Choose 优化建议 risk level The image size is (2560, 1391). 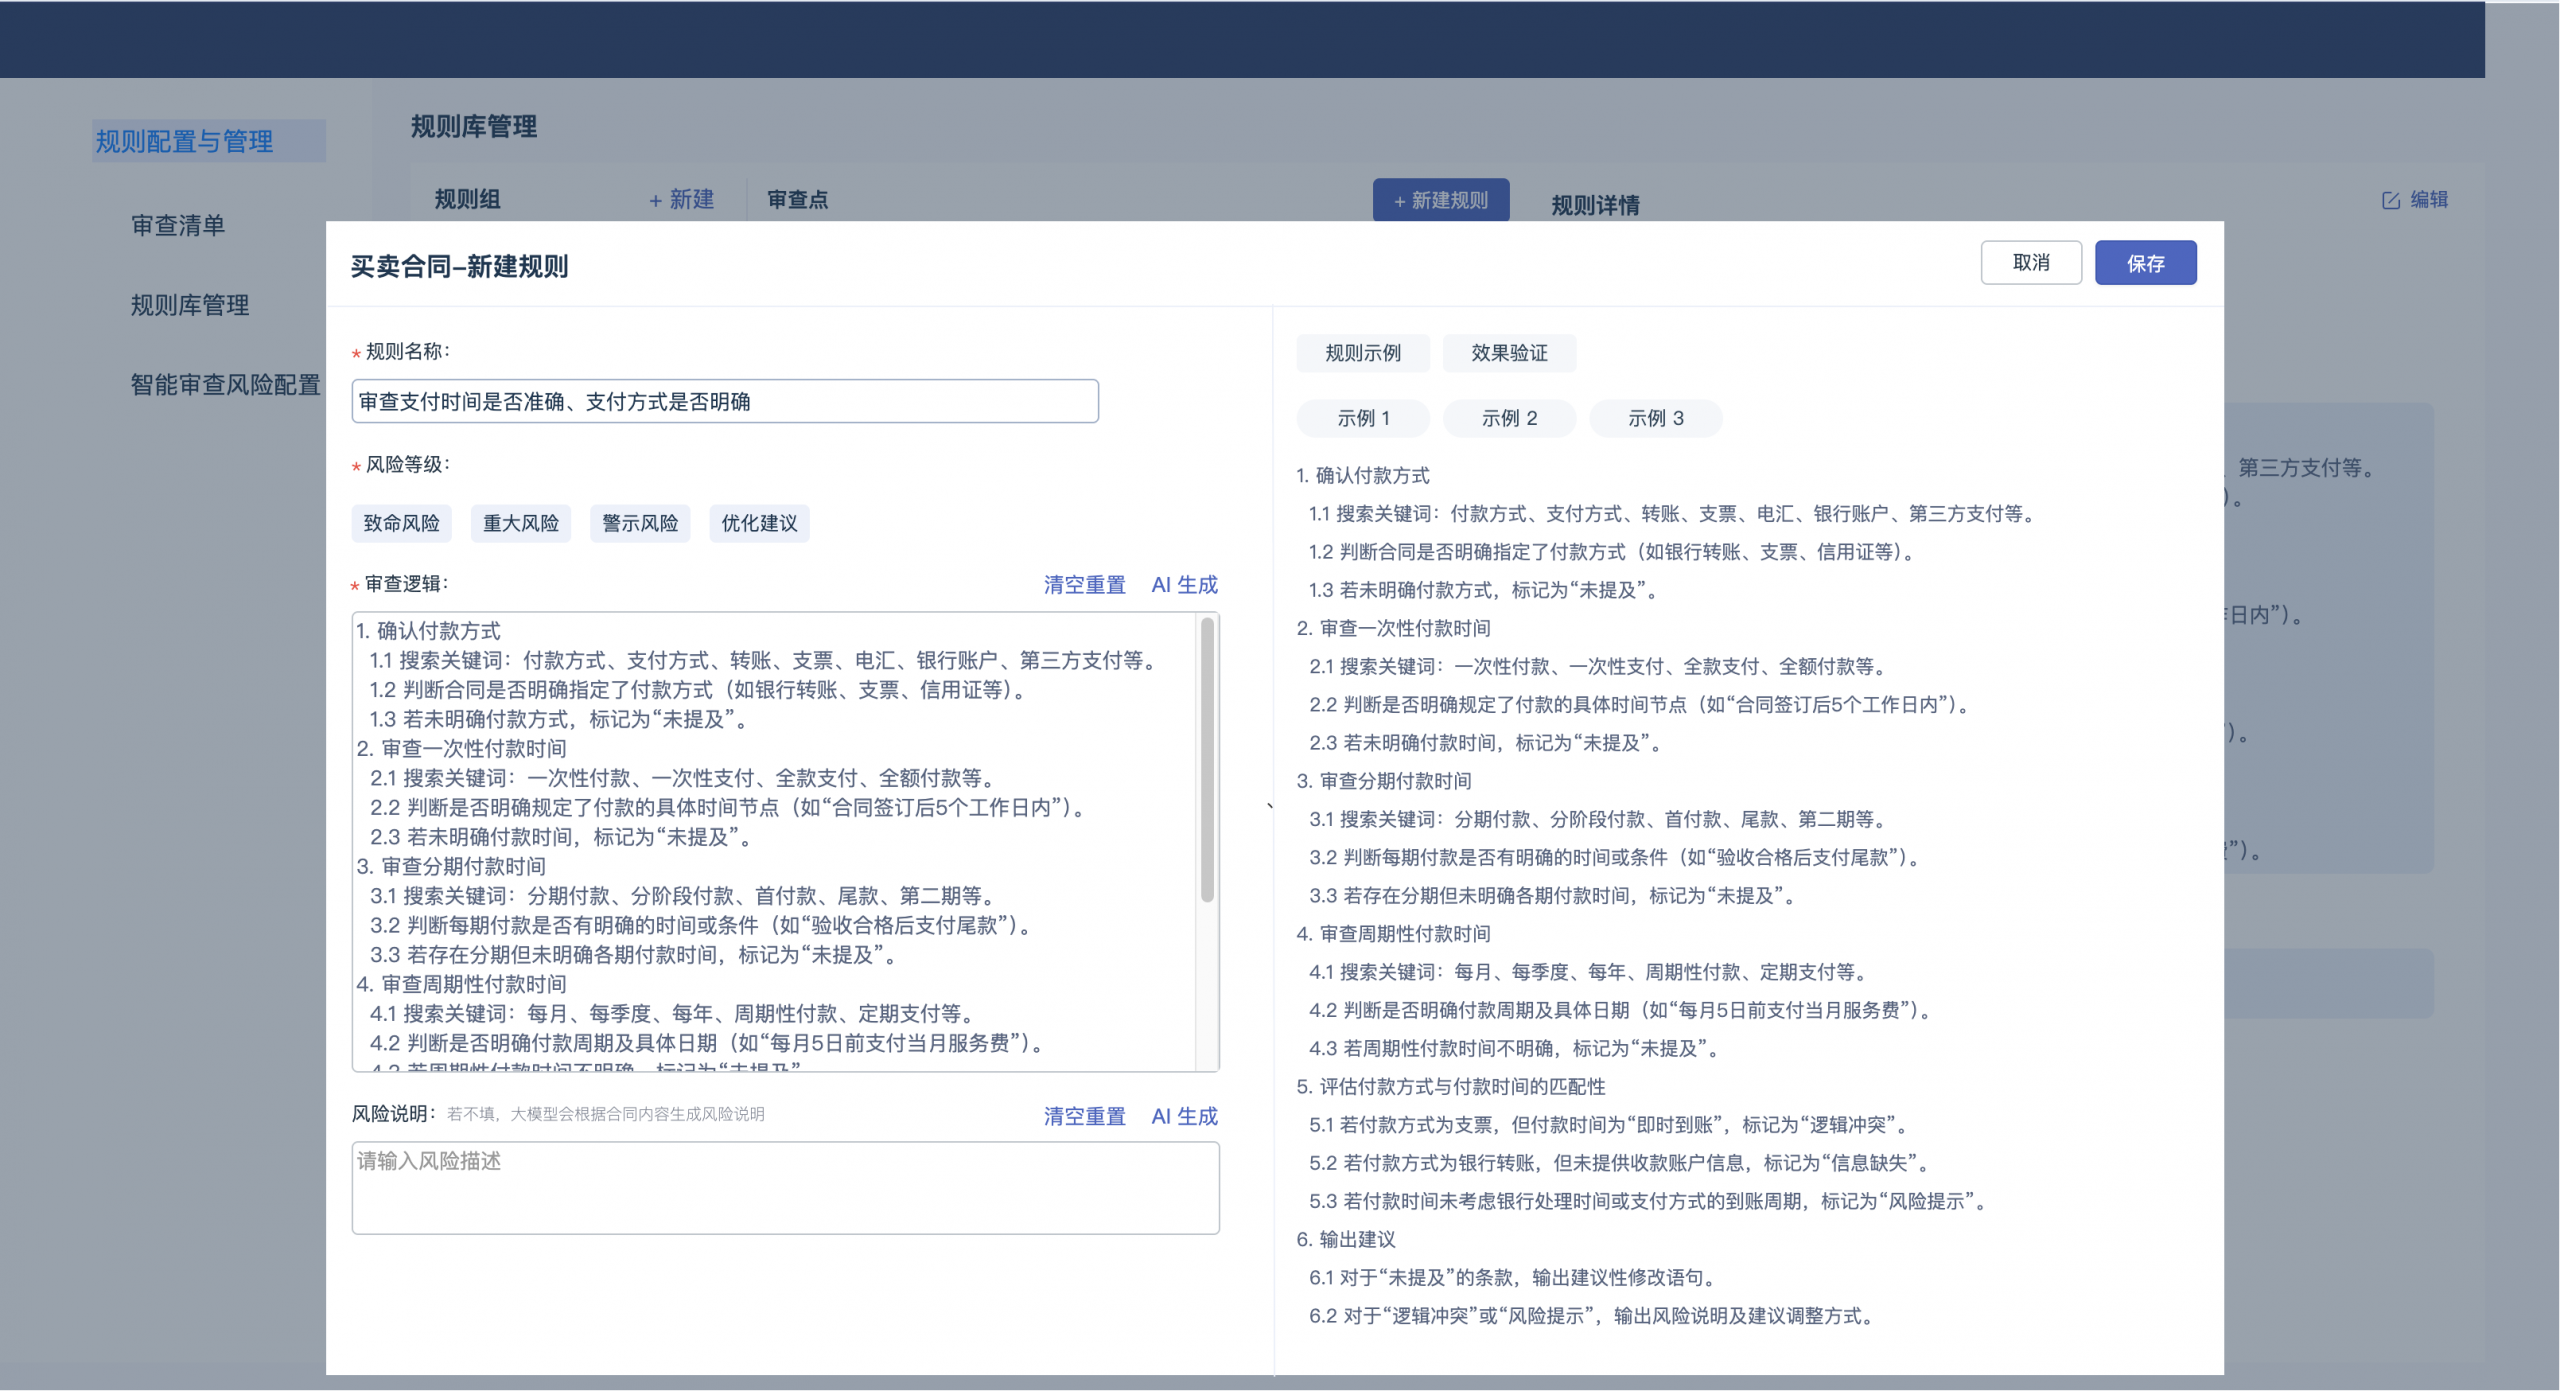click(x=759, y=523)
